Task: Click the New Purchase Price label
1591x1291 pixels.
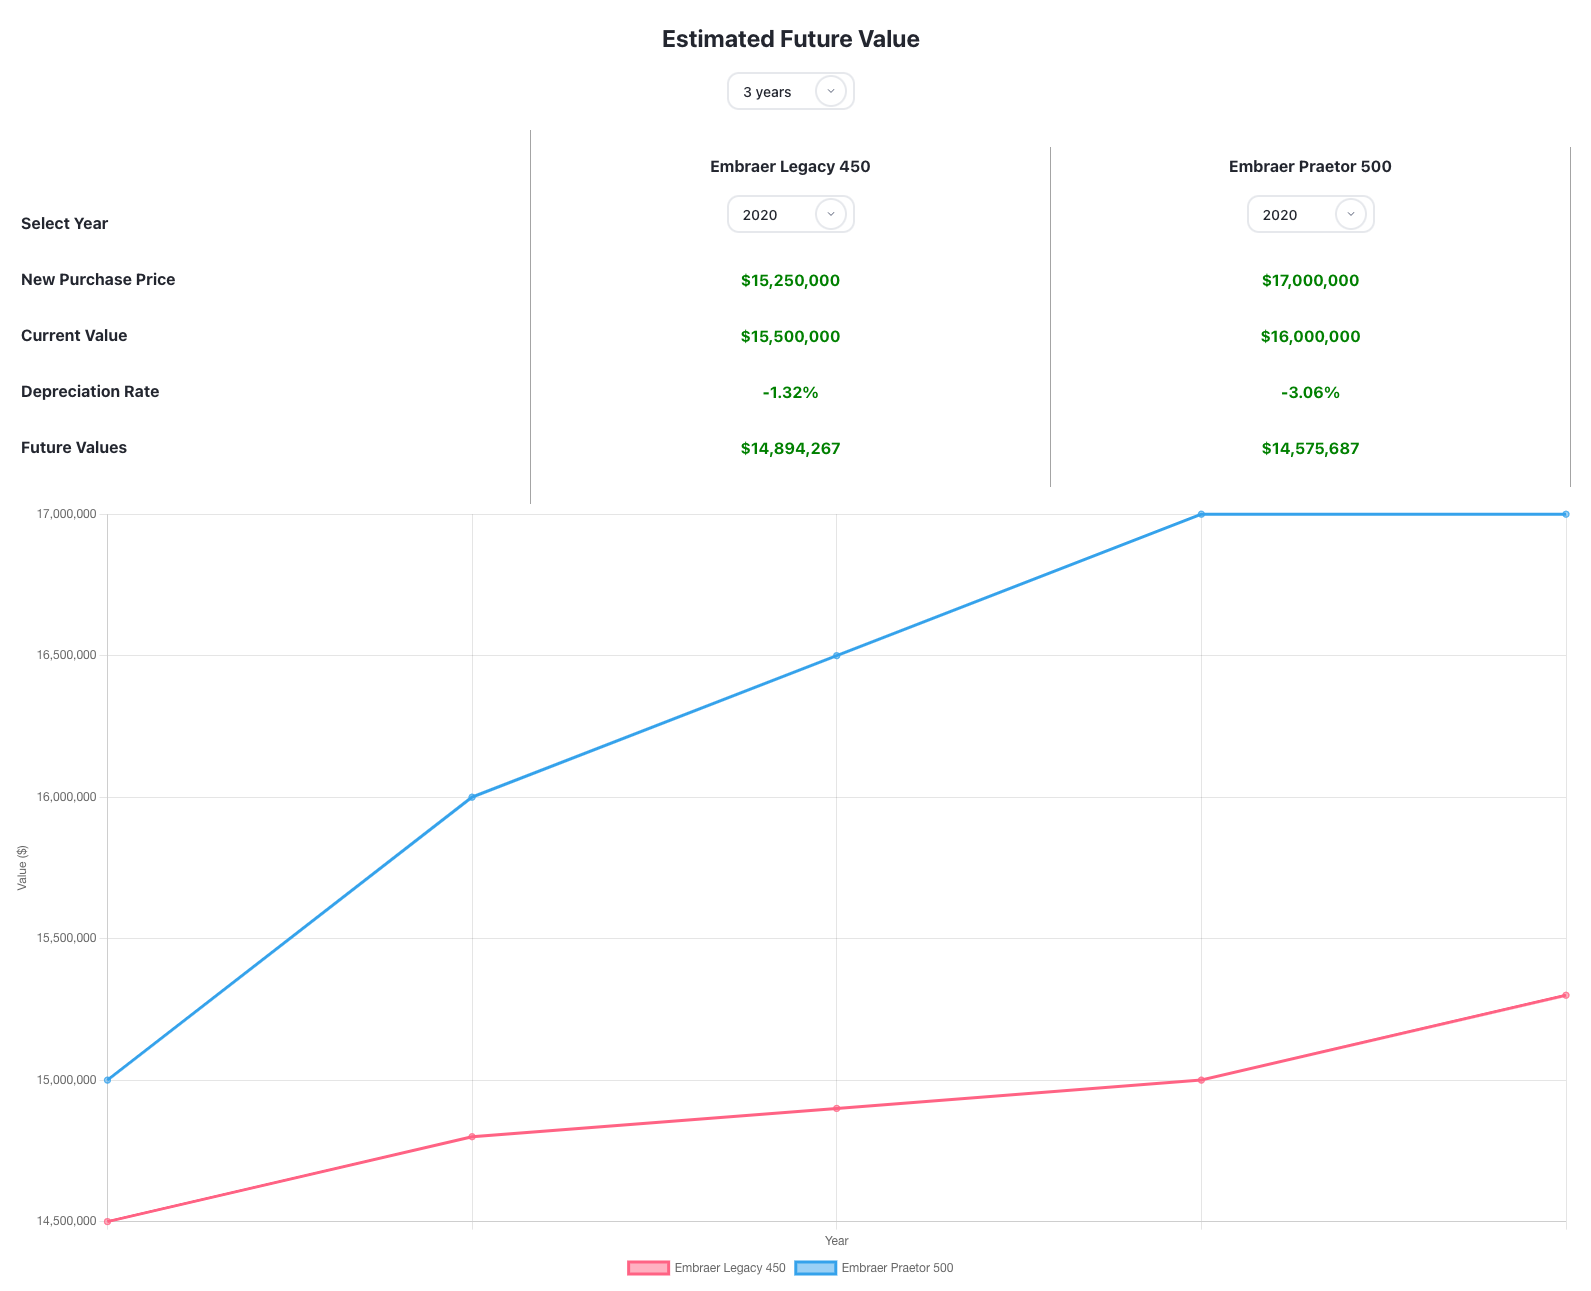Action: pyautogui.click(x=98, y=279)
